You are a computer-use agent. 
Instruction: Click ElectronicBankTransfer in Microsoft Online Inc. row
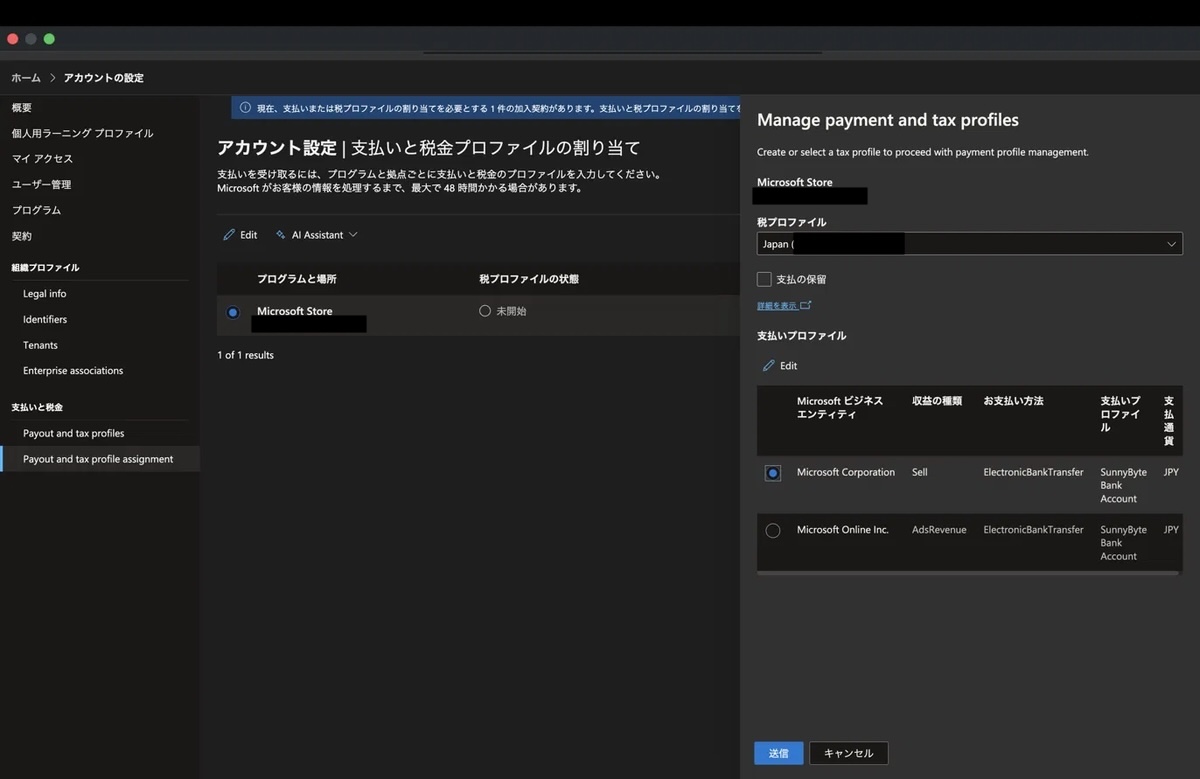coord(1033,530)
